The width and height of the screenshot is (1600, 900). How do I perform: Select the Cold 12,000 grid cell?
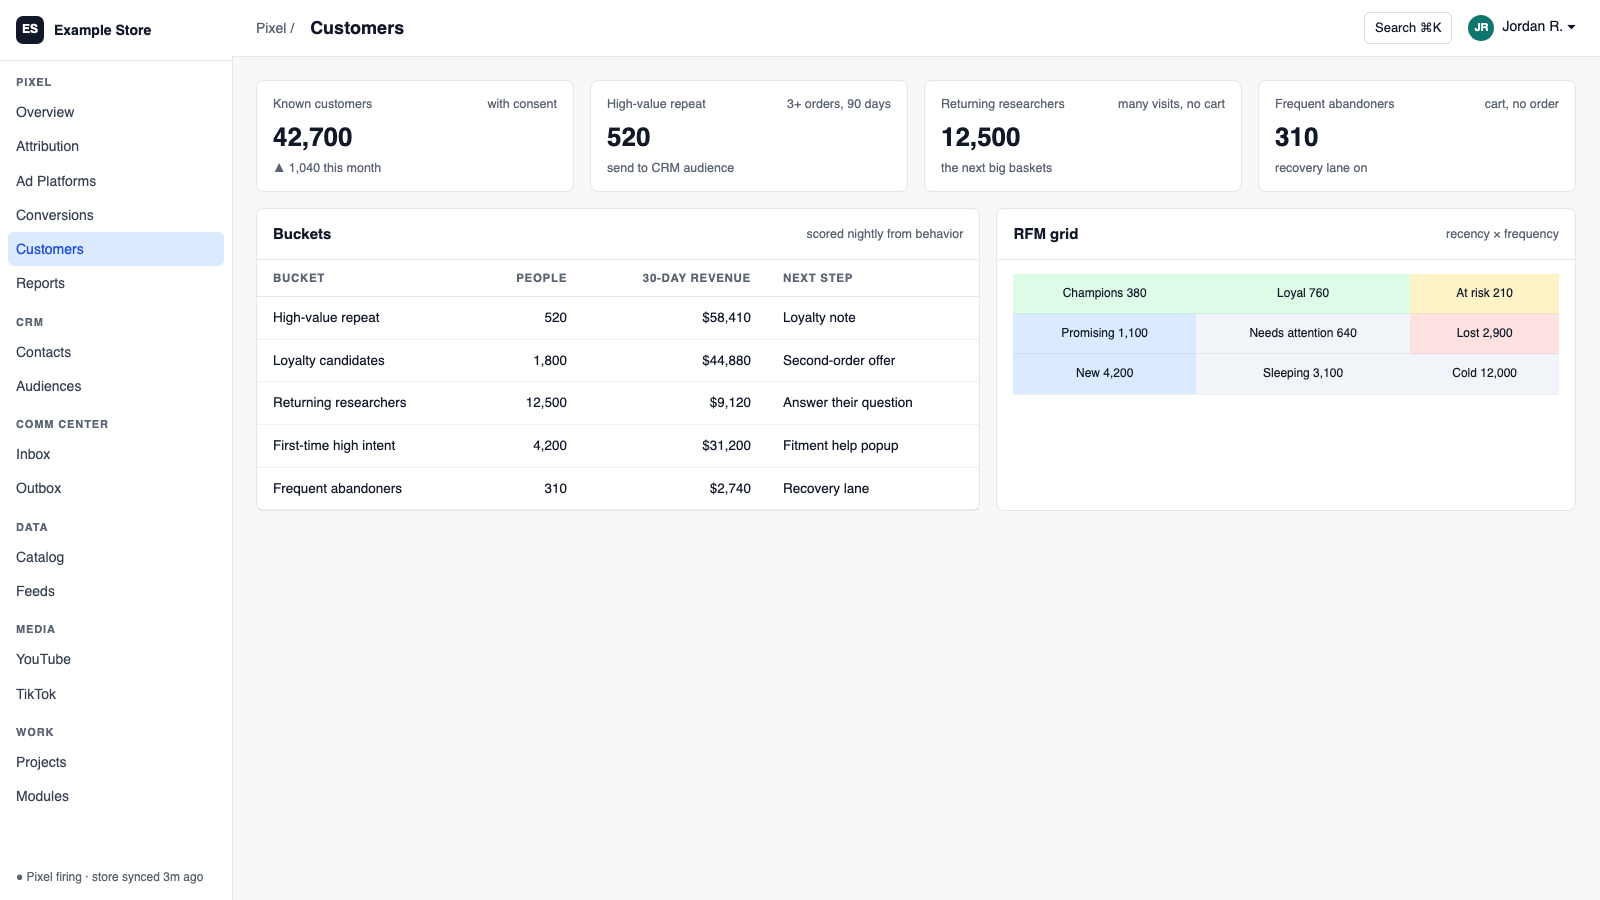coord(1484,373)
